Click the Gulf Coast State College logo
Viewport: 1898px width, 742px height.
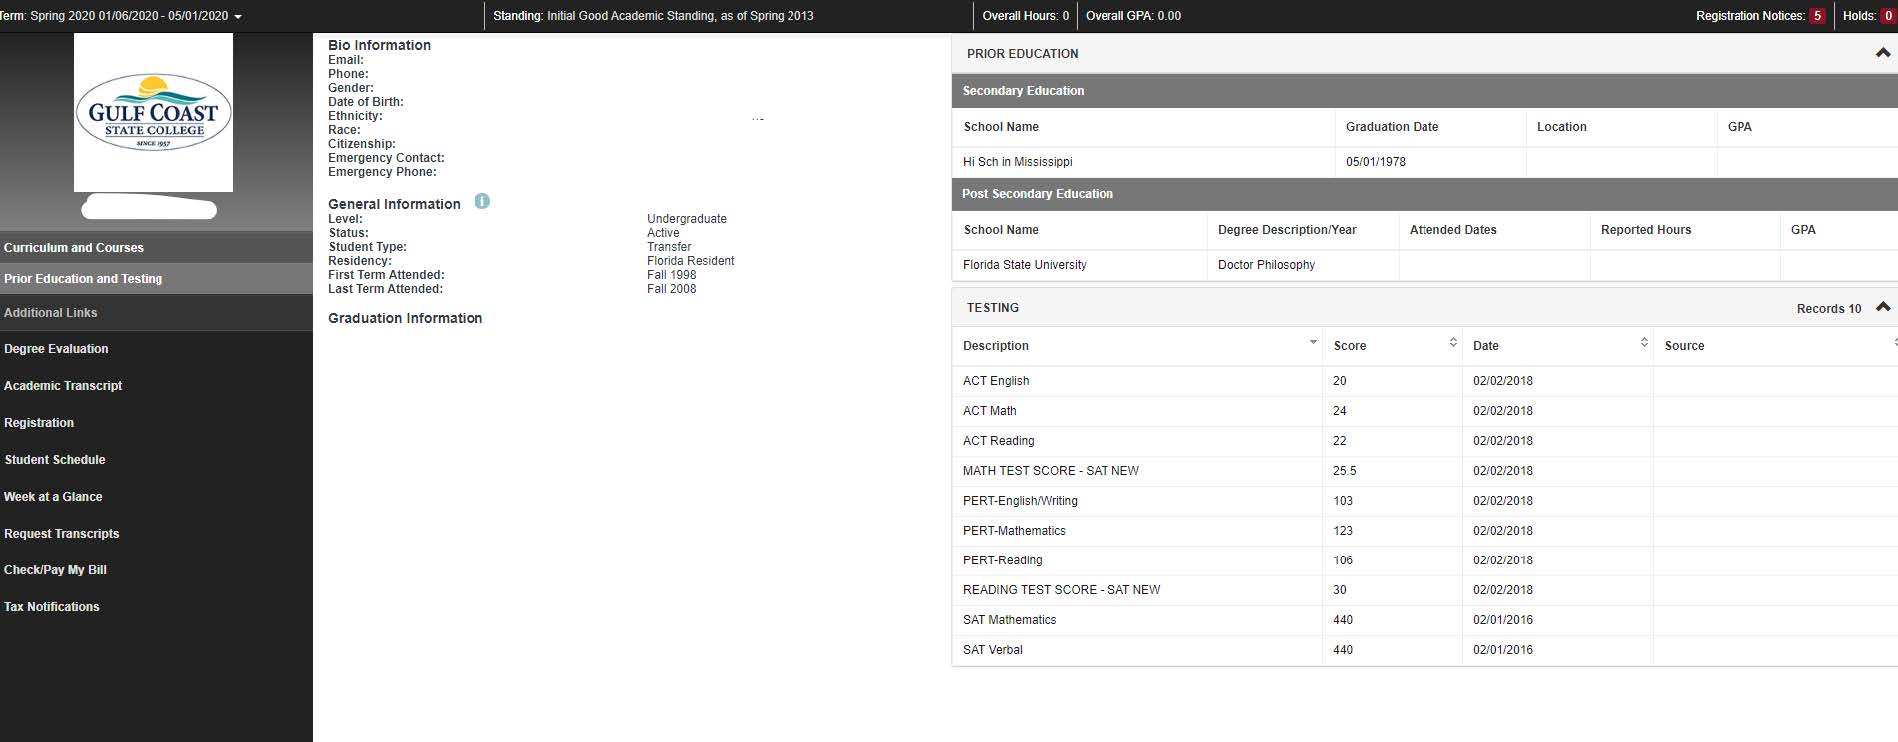point(153,112)
